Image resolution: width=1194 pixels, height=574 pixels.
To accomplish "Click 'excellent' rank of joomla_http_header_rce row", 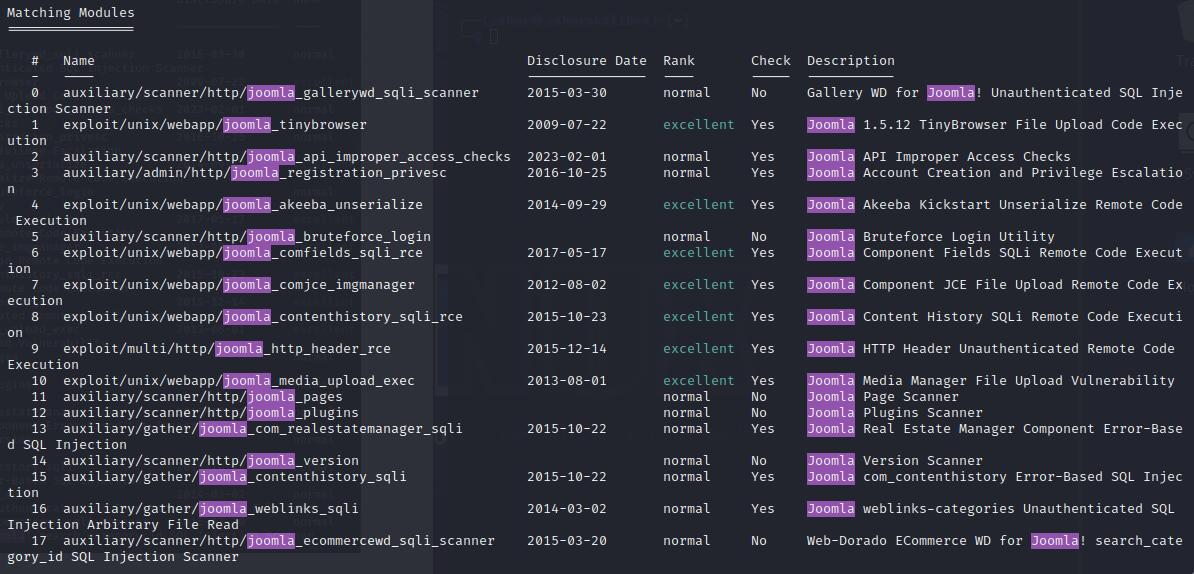I will 699,349.
